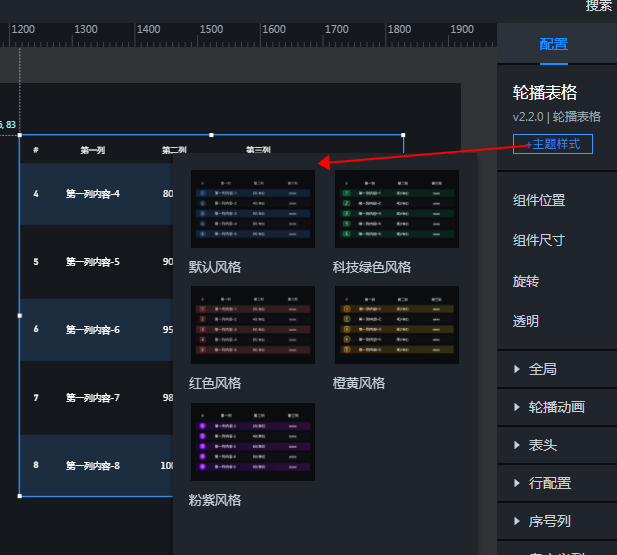Open the 主题样式 theme picker button
The width and height of the screenshot is (617, 555).
click(553, 144)
